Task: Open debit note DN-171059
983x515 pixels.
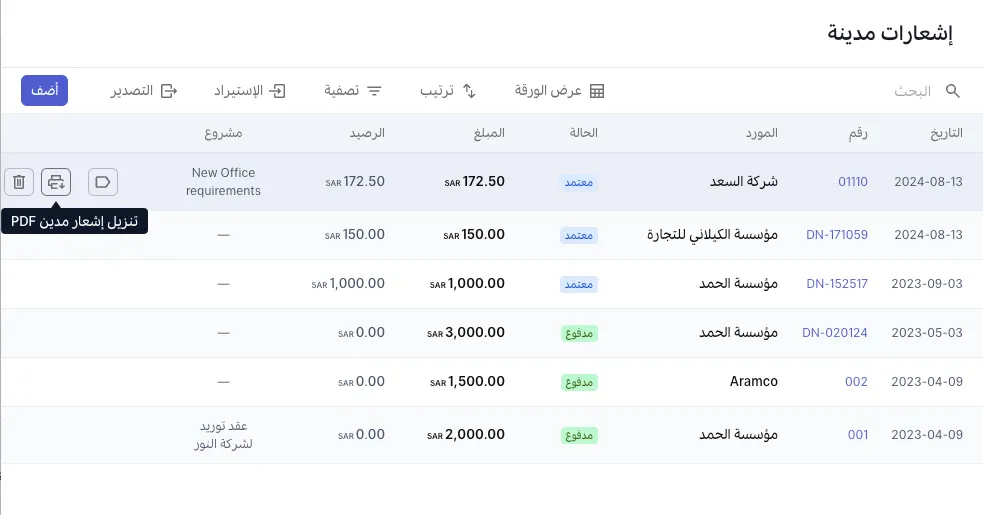Action: (x=837, y=235)
